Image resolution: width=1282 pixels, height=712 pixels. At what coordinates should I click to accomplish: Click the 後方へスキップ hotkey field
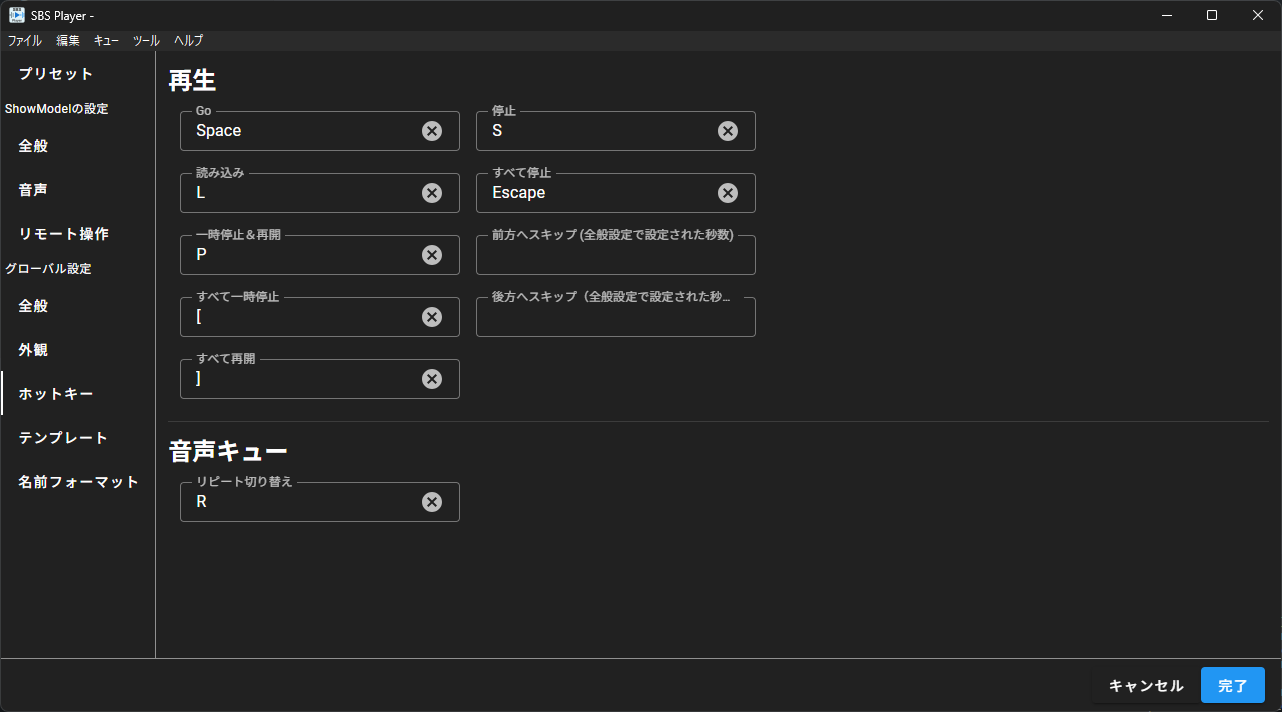click(x=615, y=316)
